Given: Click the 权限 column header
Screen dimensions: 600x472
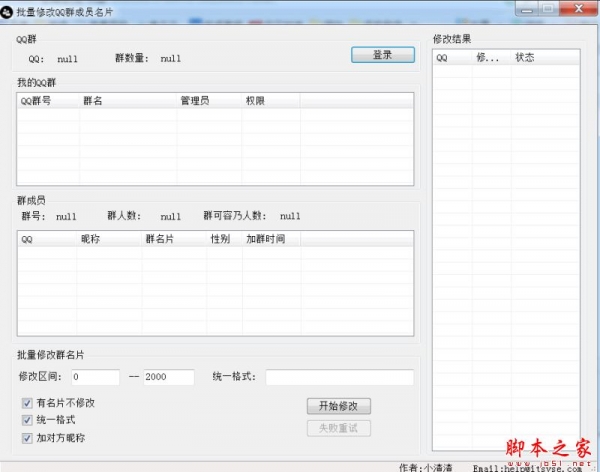Looking at the screenshot, I should pos(271,101).
